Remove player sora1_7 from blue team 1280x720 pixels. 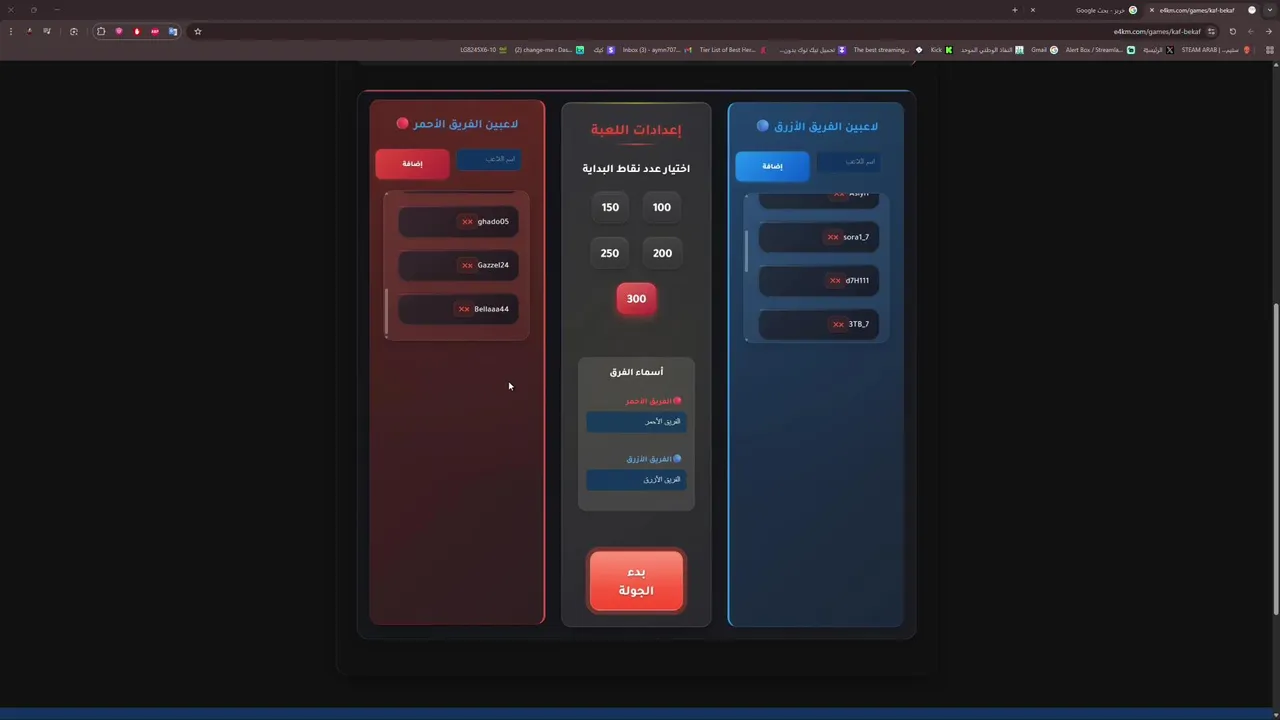tap(833, 237)
